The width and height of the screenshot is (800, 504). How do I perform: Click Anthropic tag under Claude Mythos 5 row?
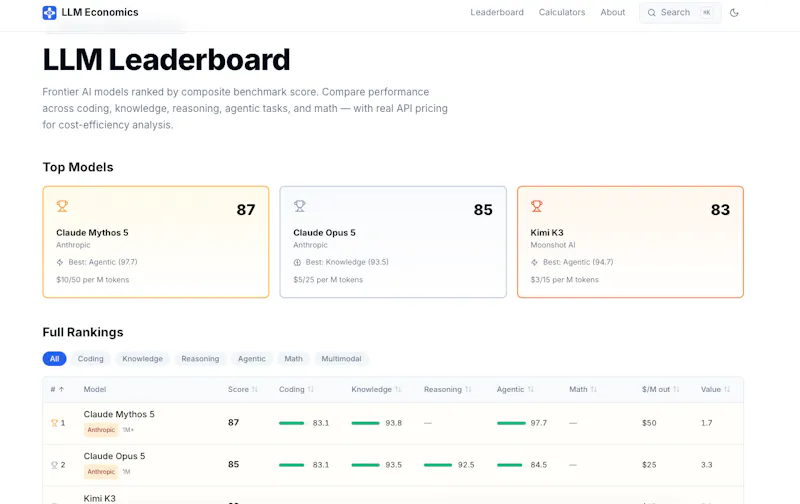(x=101, y=430)
